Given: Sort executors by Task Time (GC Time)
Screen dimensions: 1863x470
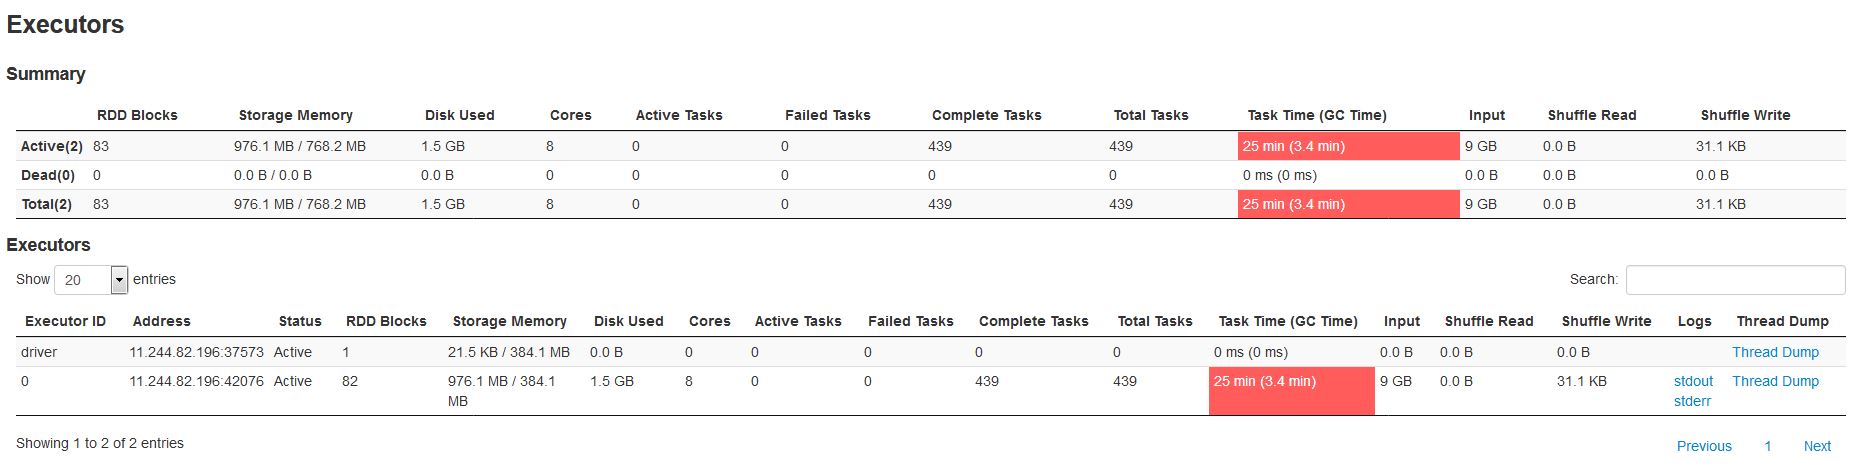Looking at the screenshot, I should point(1288,321).
